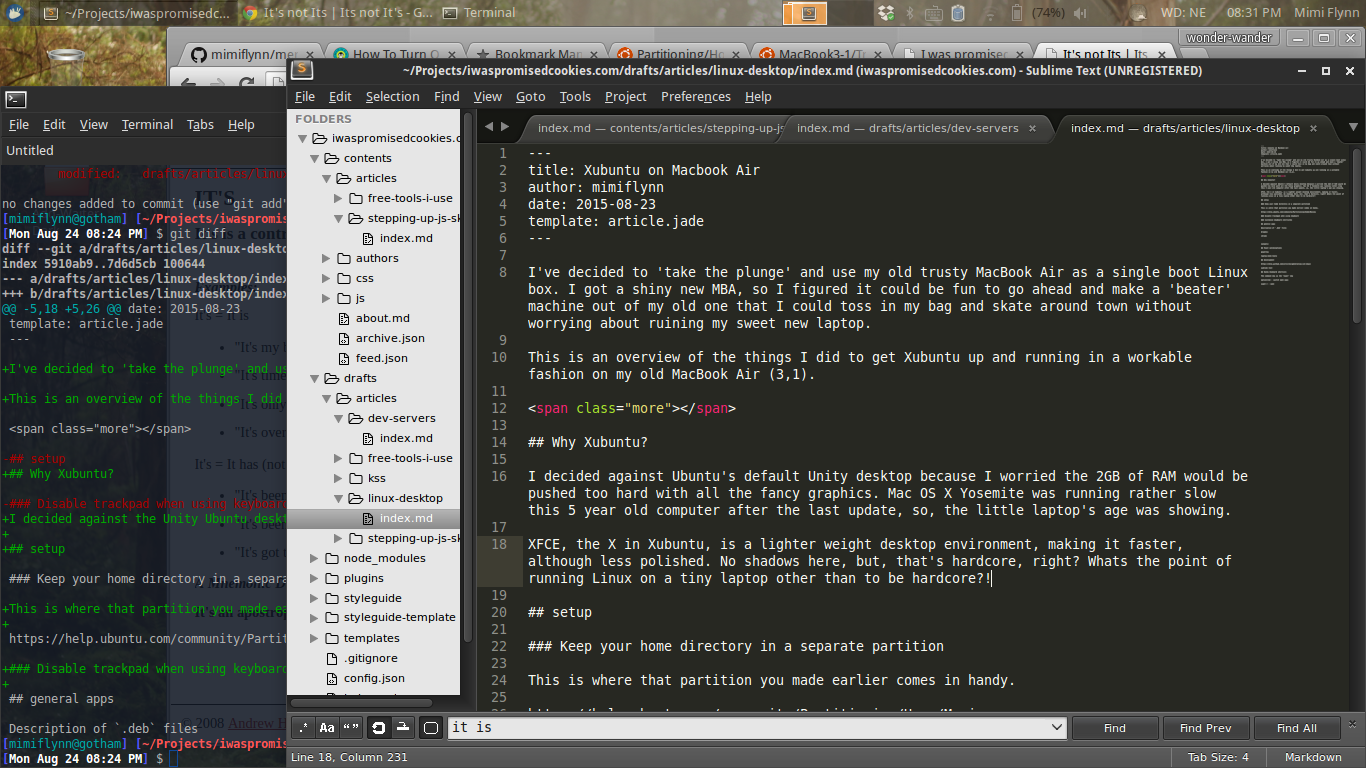This screenshot has width=1366, height=768.
Task: Open .gitignore in the sidebar
Action: pyautogui.click(x=370, y=658)
